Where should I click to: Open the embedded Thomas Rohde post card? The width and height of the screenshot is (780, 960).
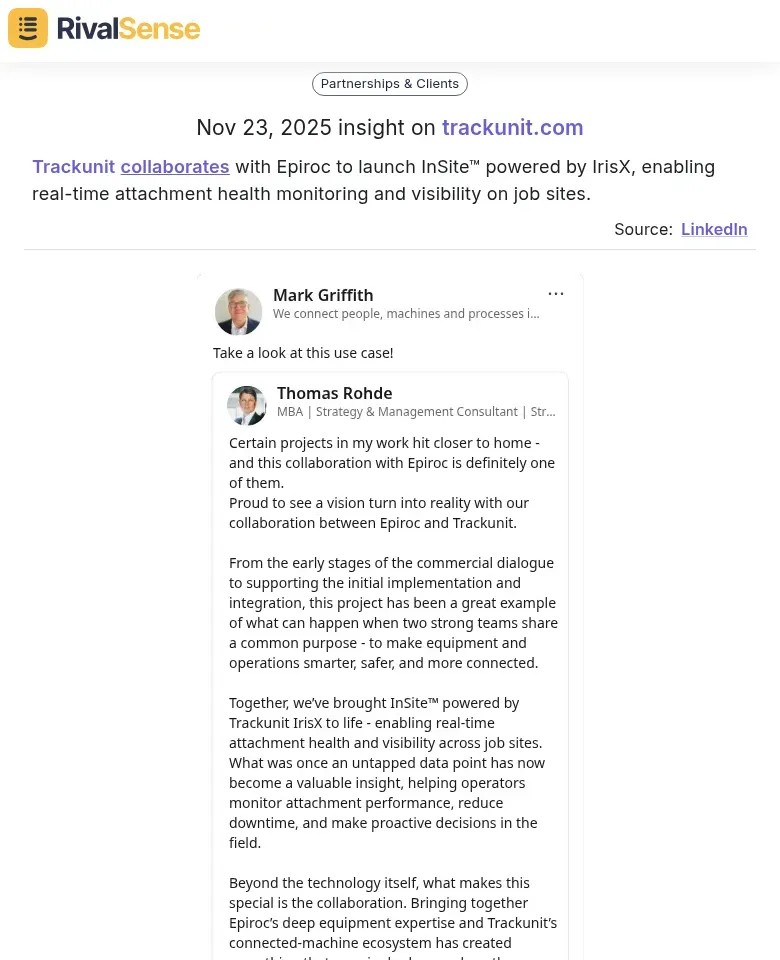point(390,650)
